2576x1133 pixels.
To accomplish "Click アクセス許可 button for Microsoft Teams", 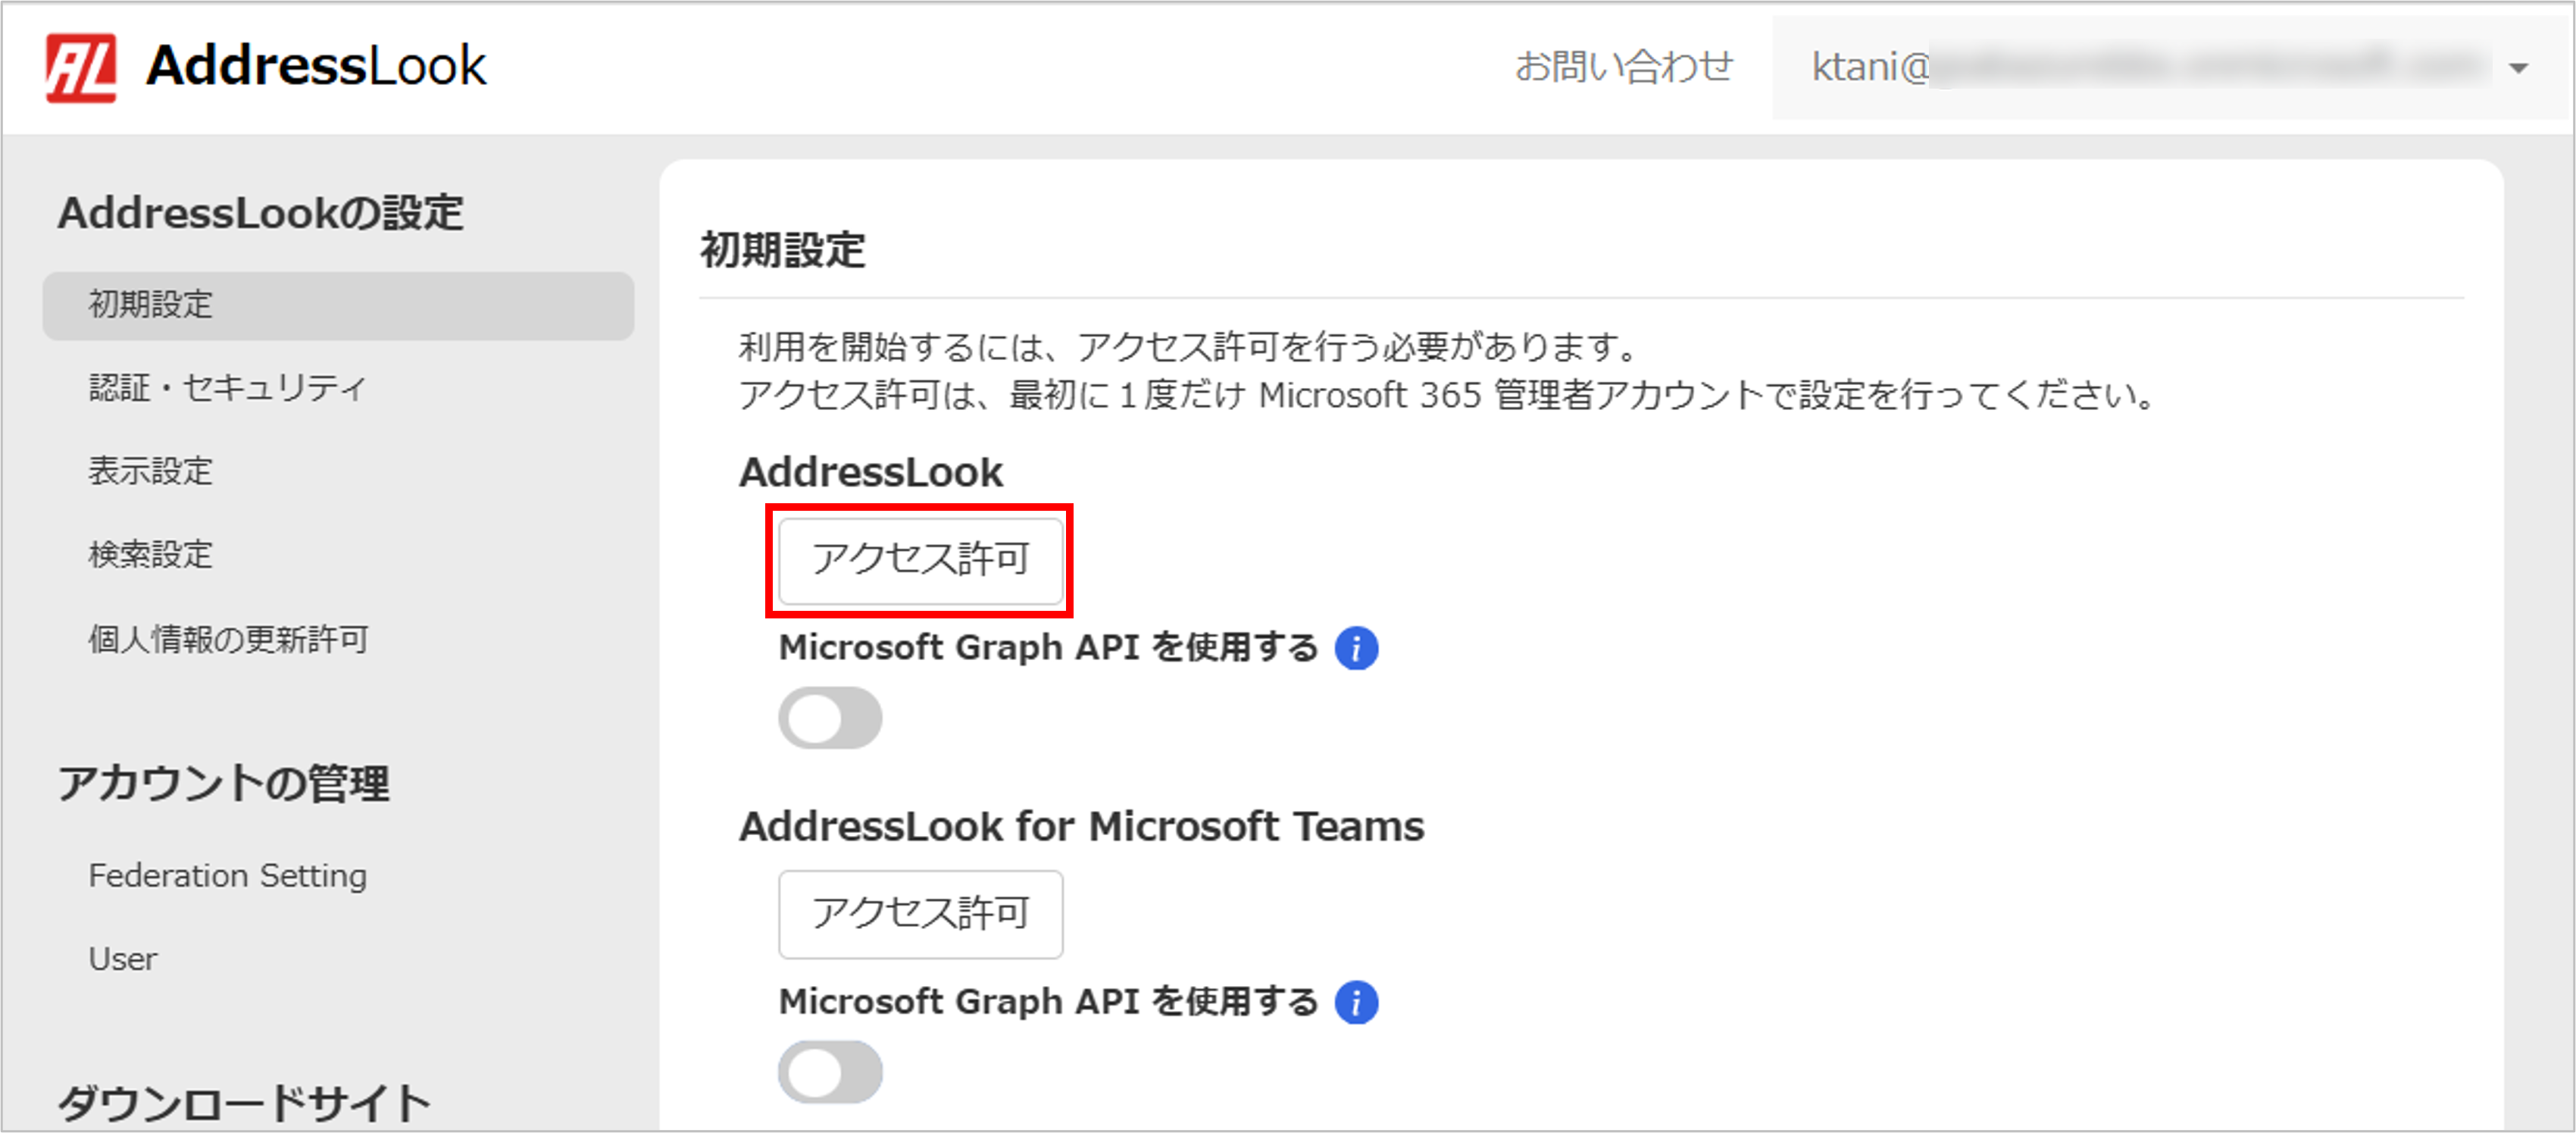I will tap(920, 913).
